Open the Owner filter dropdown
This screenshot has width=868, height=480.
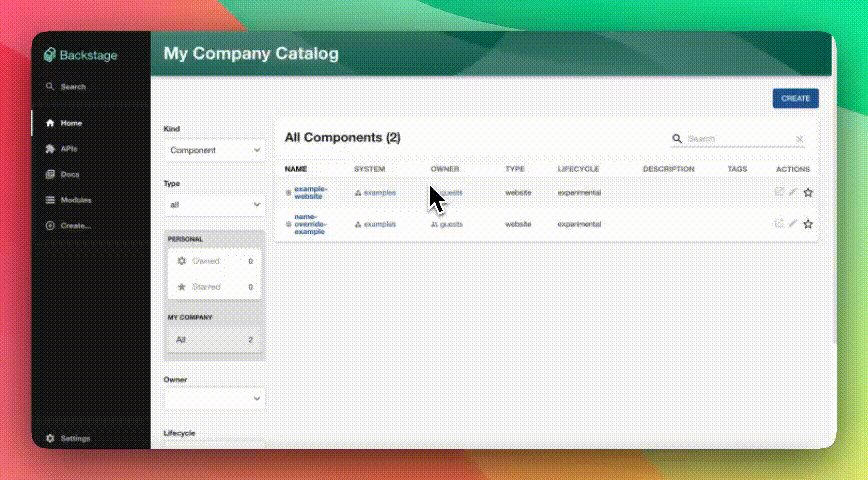214,398
